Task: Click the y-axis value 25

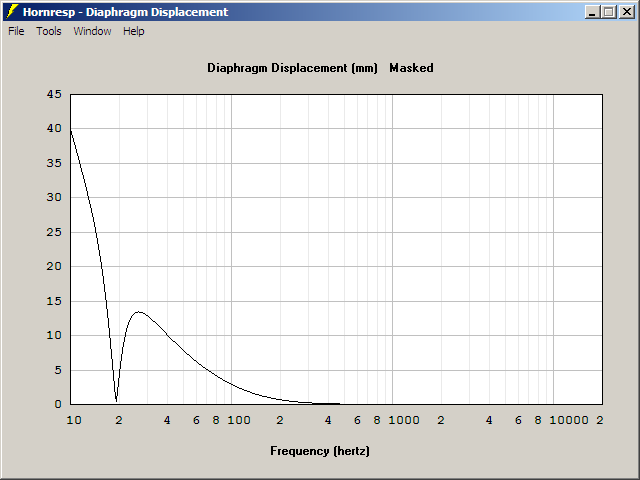Action: (54, 232)
